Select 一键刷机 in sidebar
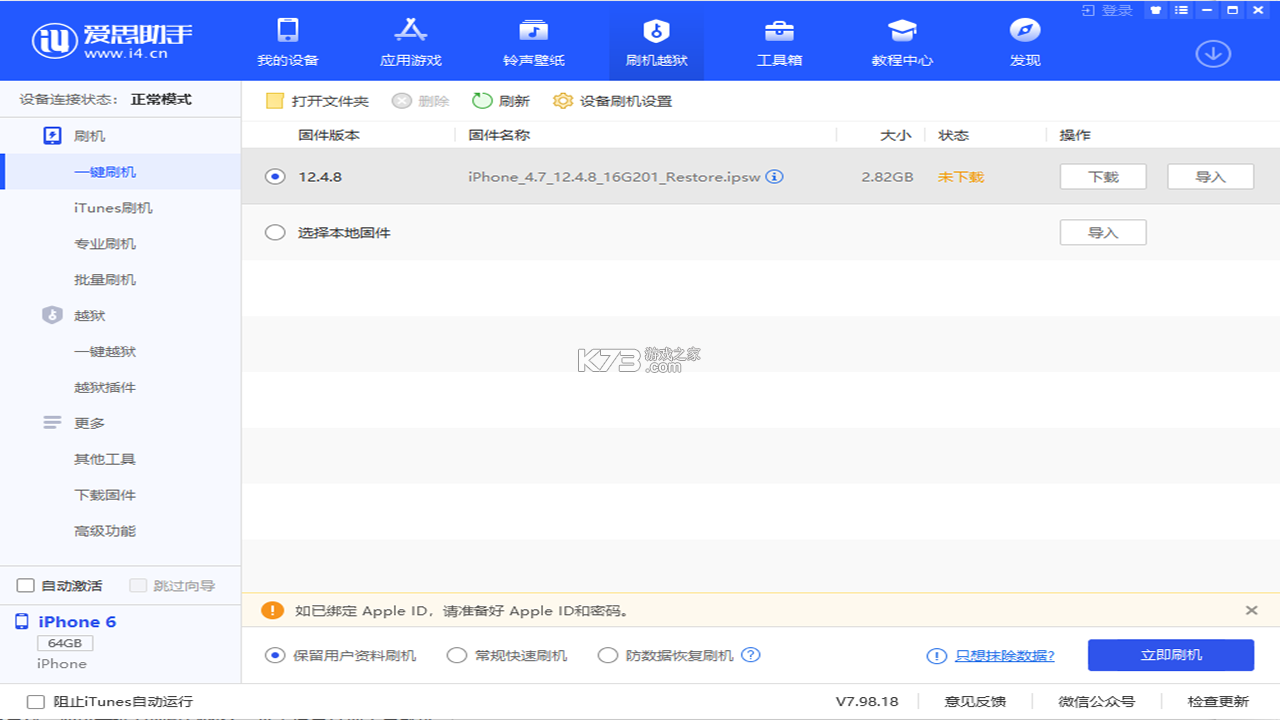 [x=105, y=172]
